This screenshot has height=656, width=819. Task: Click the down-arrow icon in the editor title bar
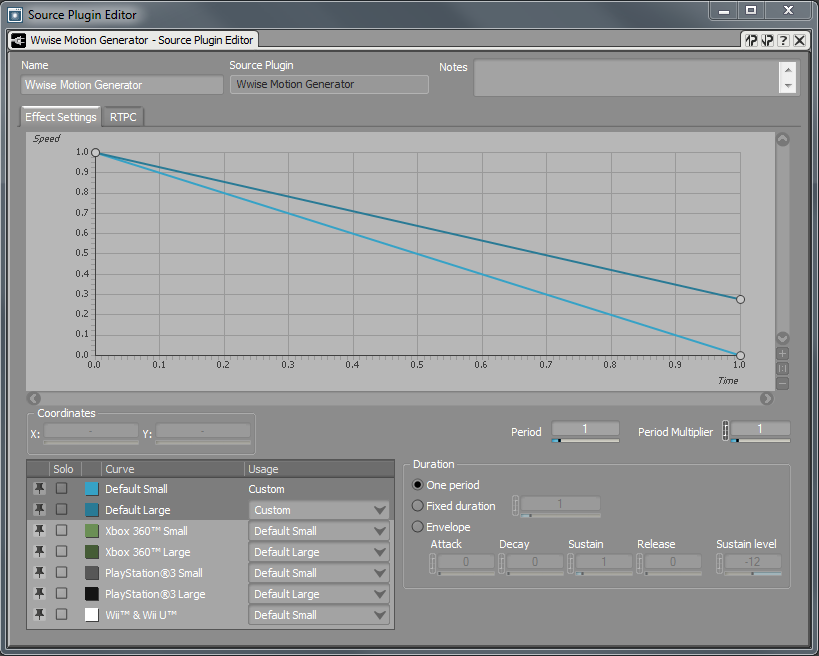767,40
